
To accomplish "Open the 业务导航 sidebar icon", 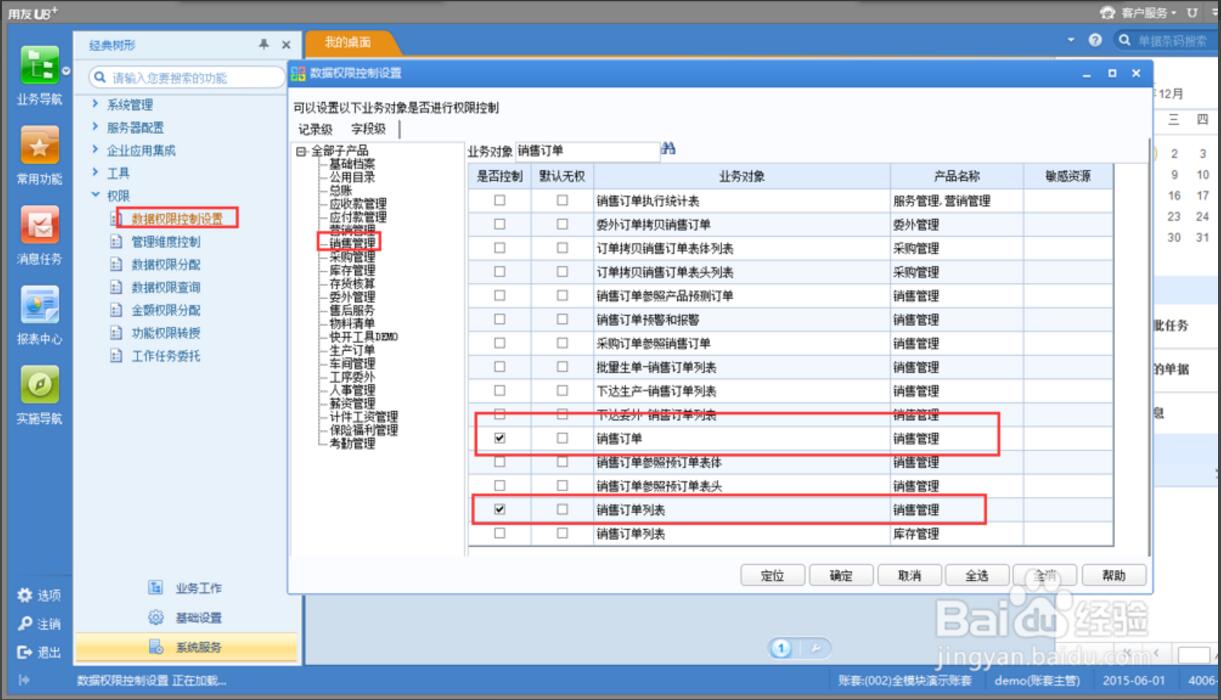I will pos(39,67).
